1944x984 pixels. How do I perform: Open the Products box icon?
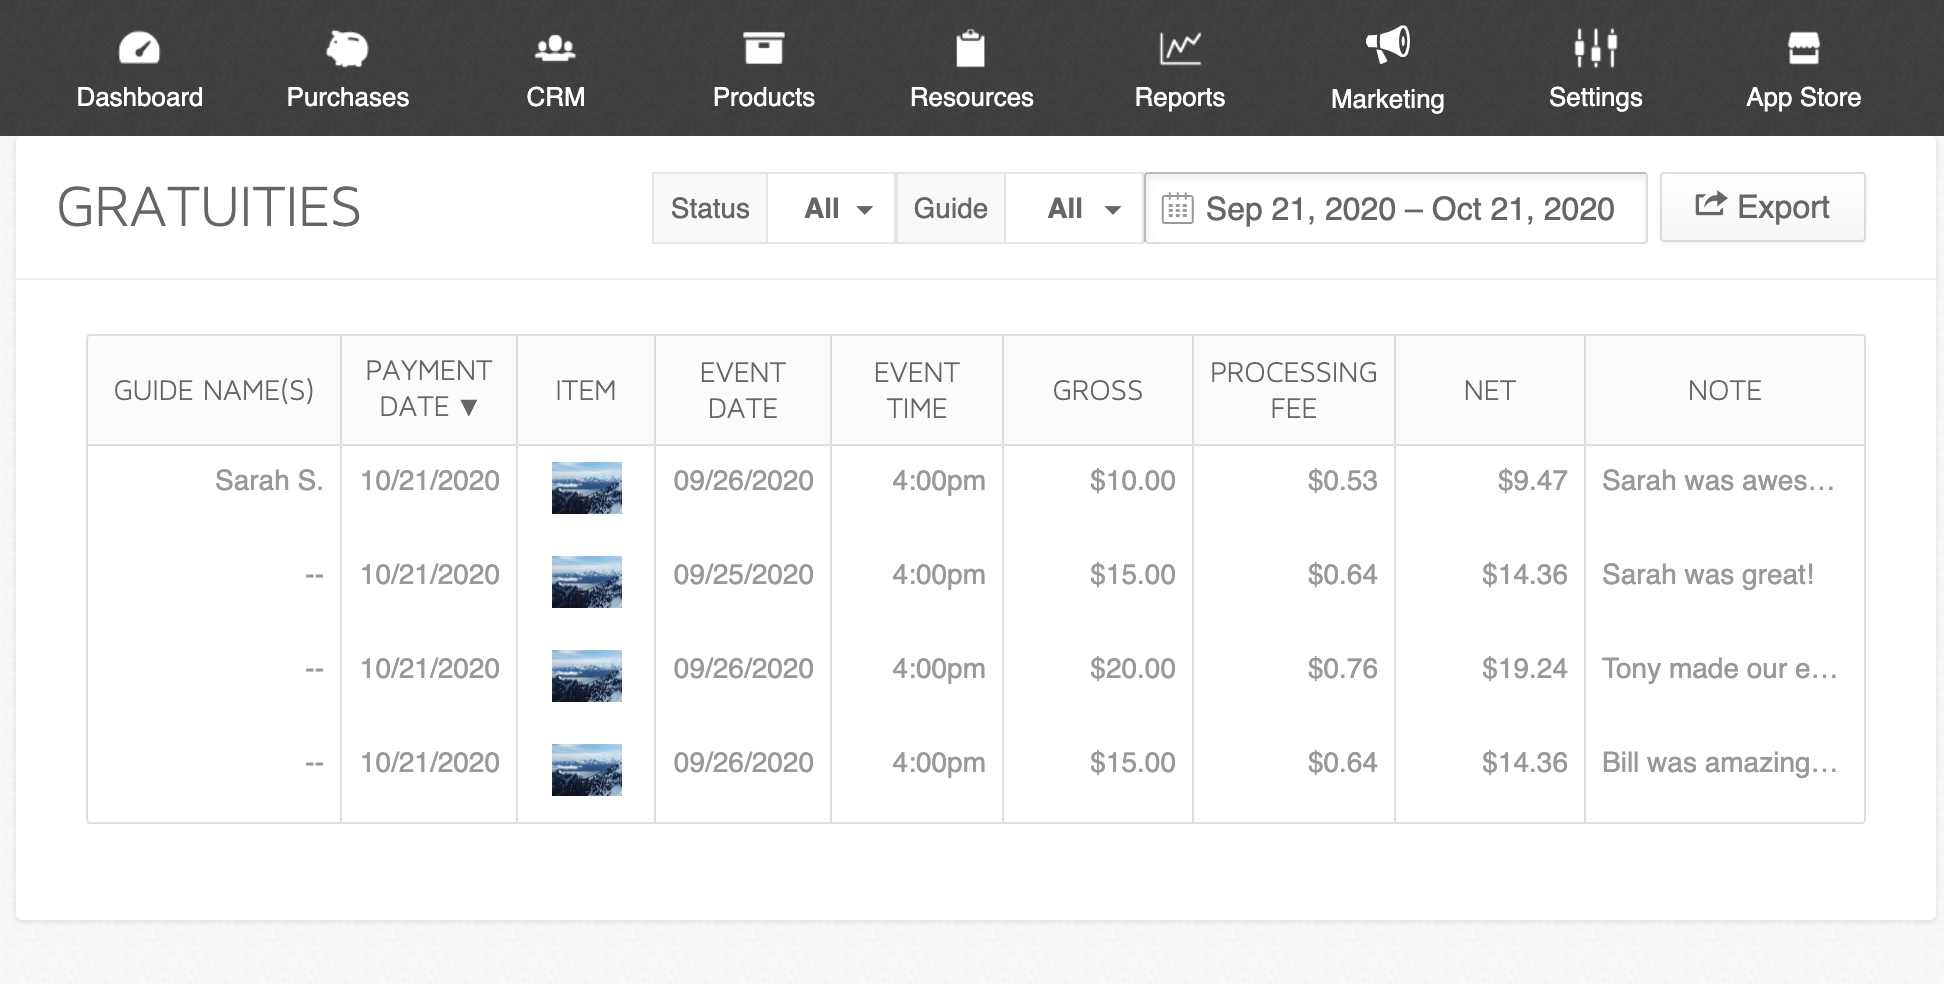[763, 48]
